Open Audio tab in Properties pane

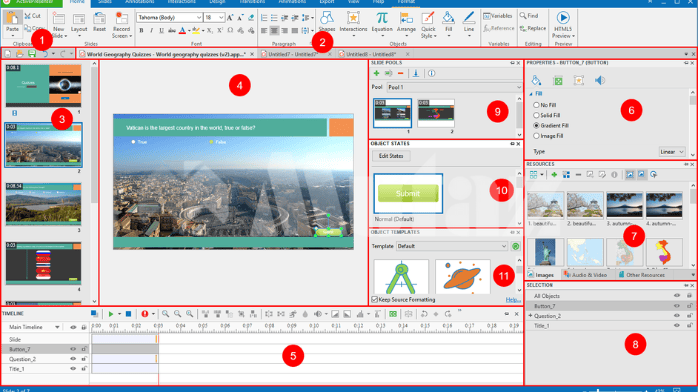click(x=600, y=81)
